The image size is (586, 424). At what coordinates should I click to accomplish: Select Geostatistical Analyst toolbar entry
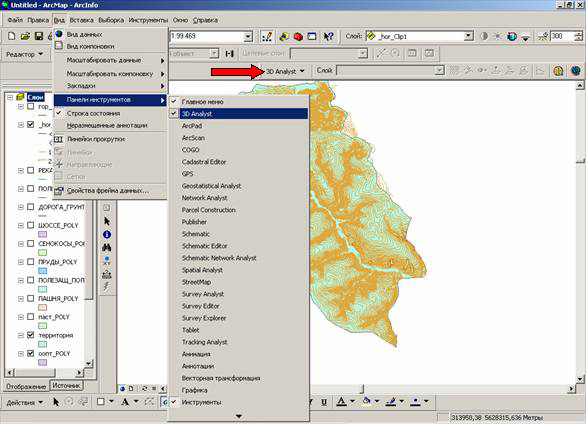coord(238,186)
